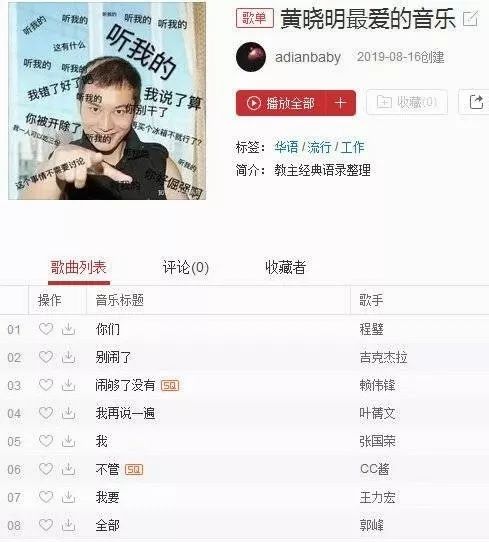Open the 流行 tag link

(x=319, y=147)
